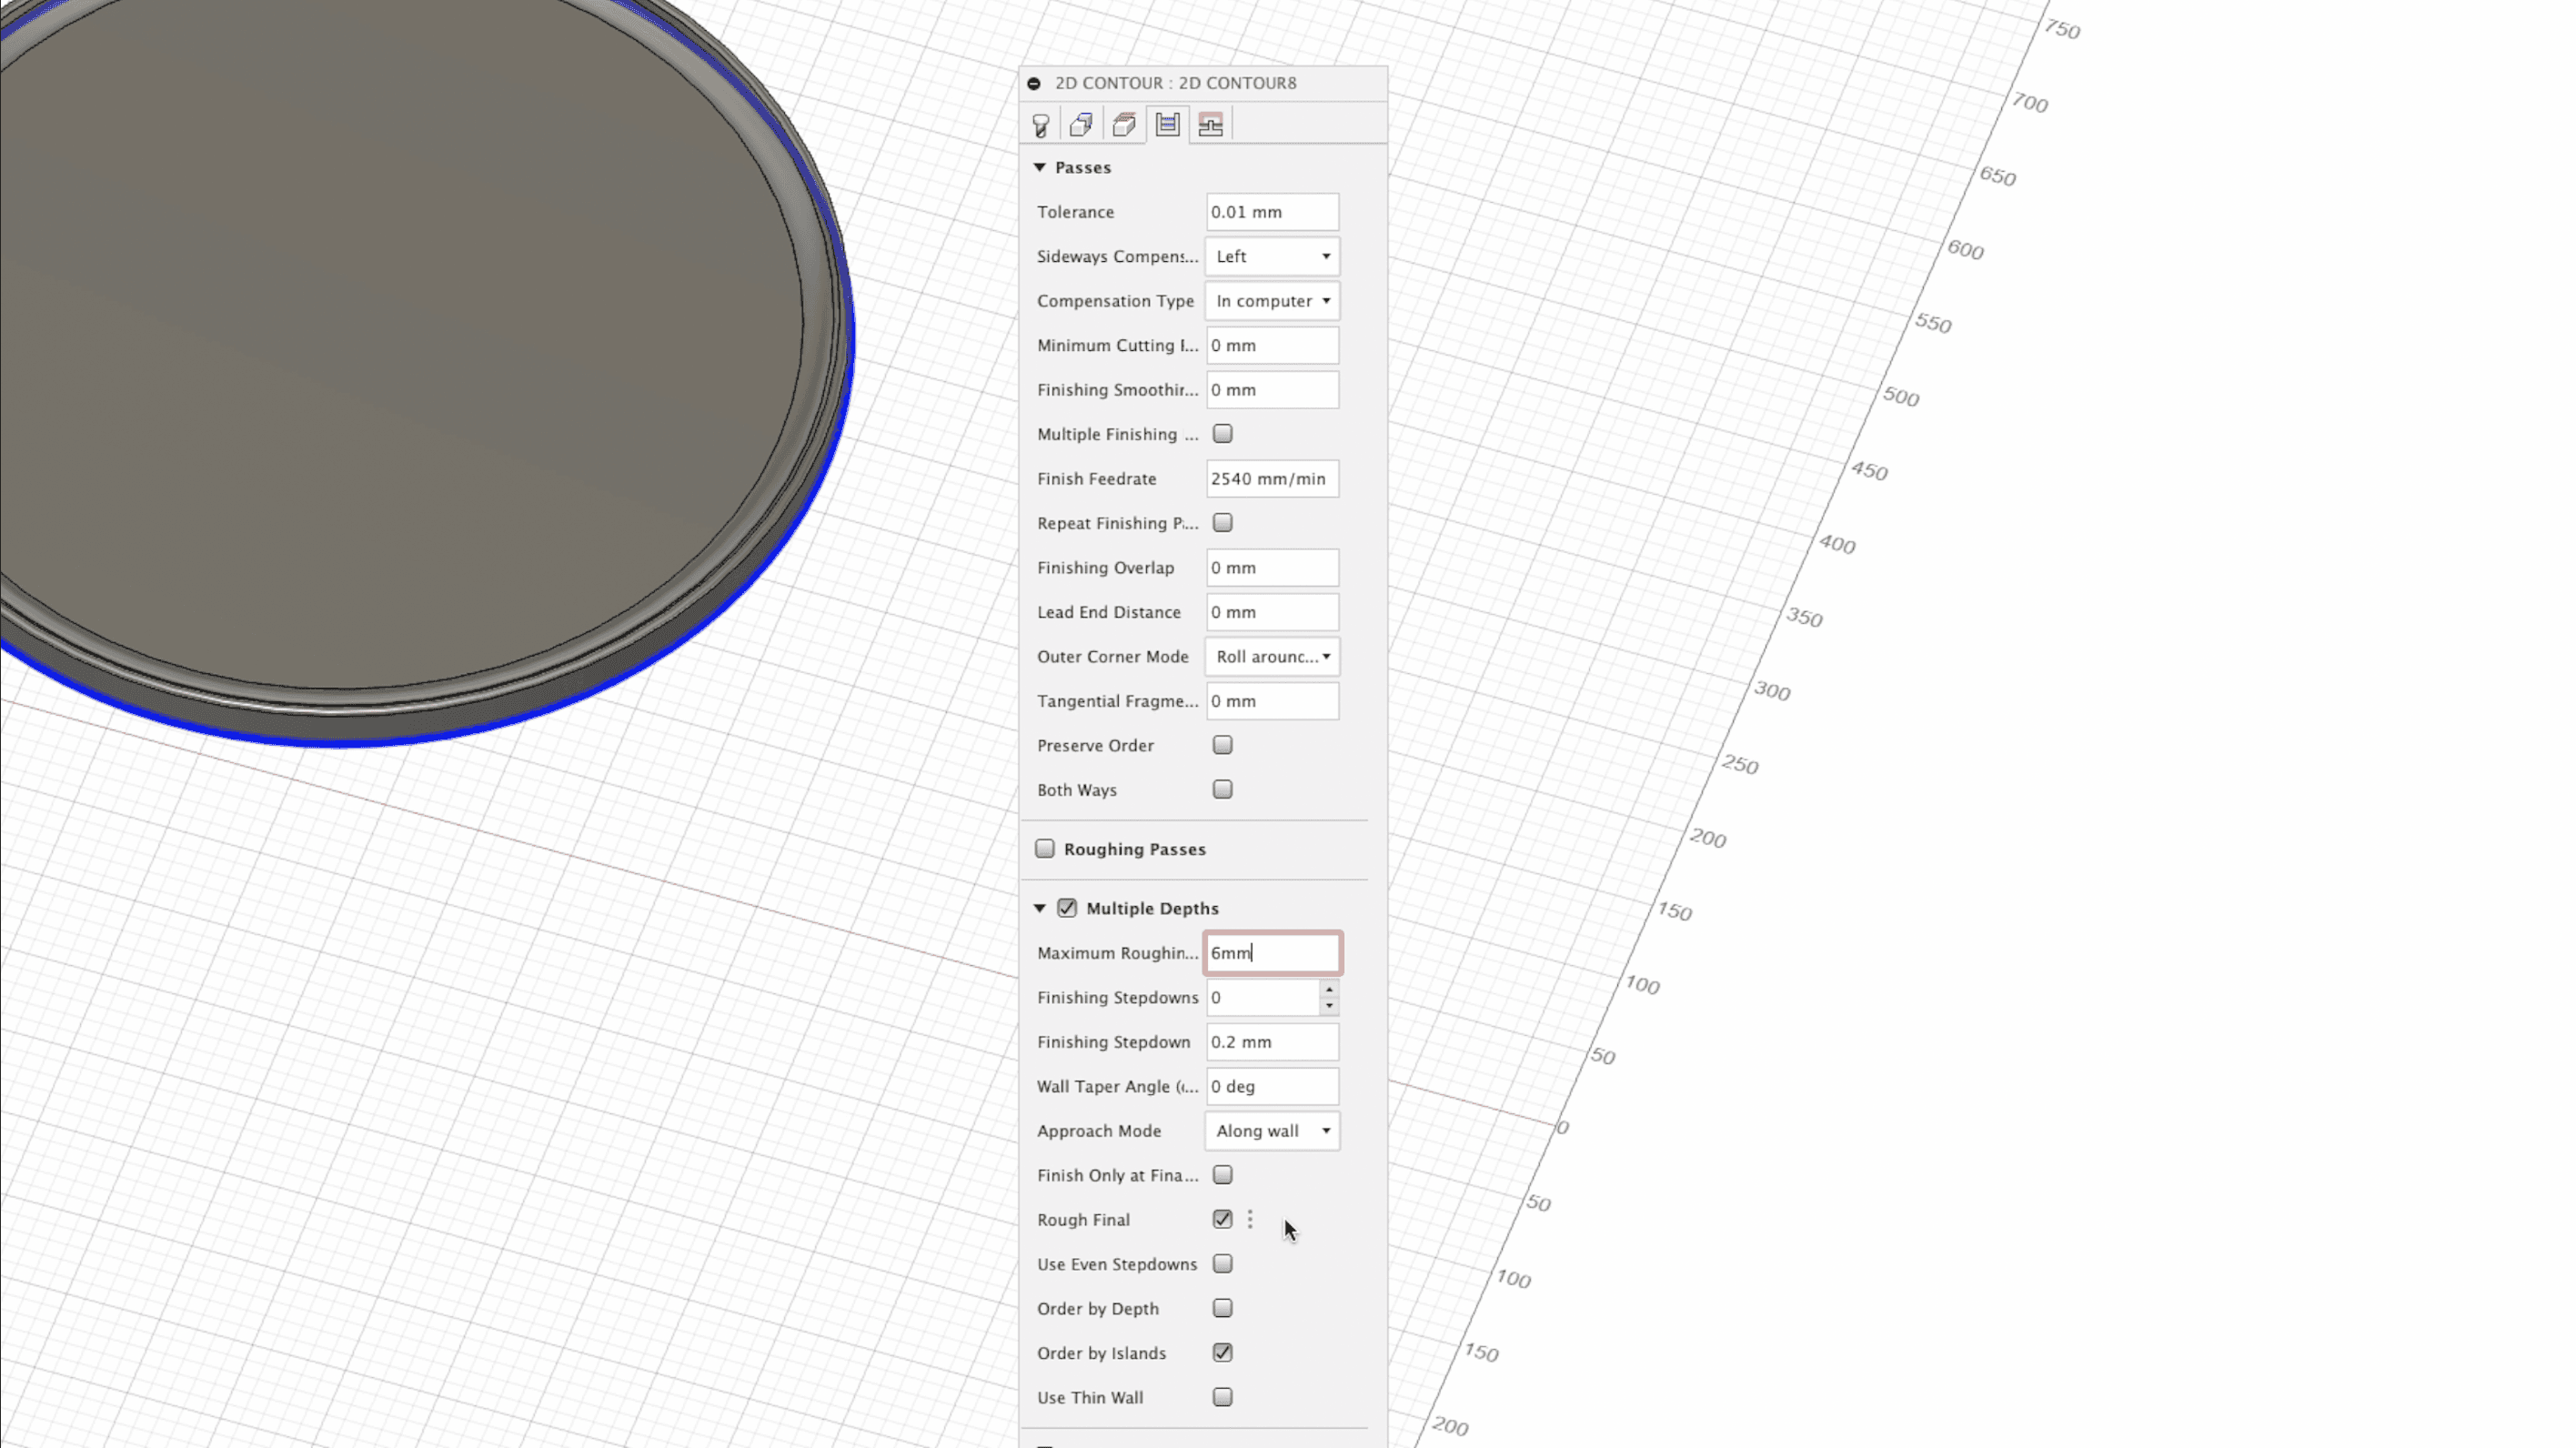Open the Approach Mode dropdown
Viewport: 2576px width, 1448px height.
1272,1131
